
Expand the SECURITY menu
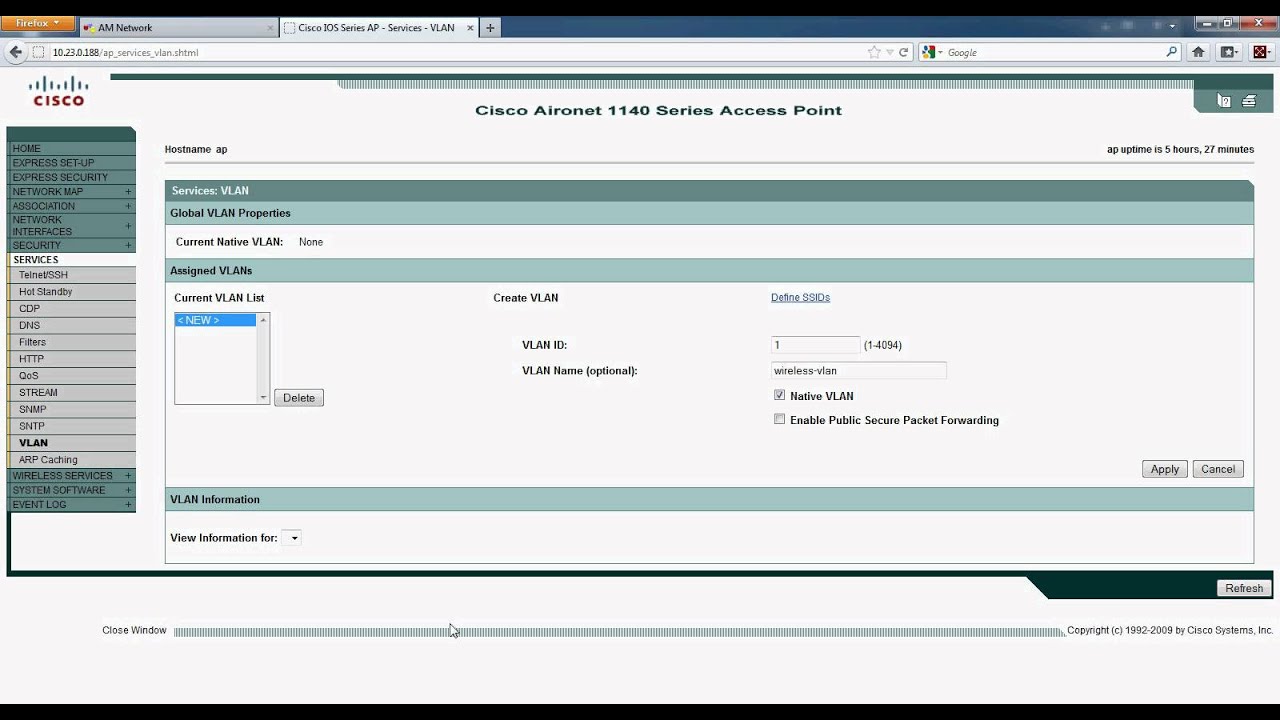(x=128, y=245)
